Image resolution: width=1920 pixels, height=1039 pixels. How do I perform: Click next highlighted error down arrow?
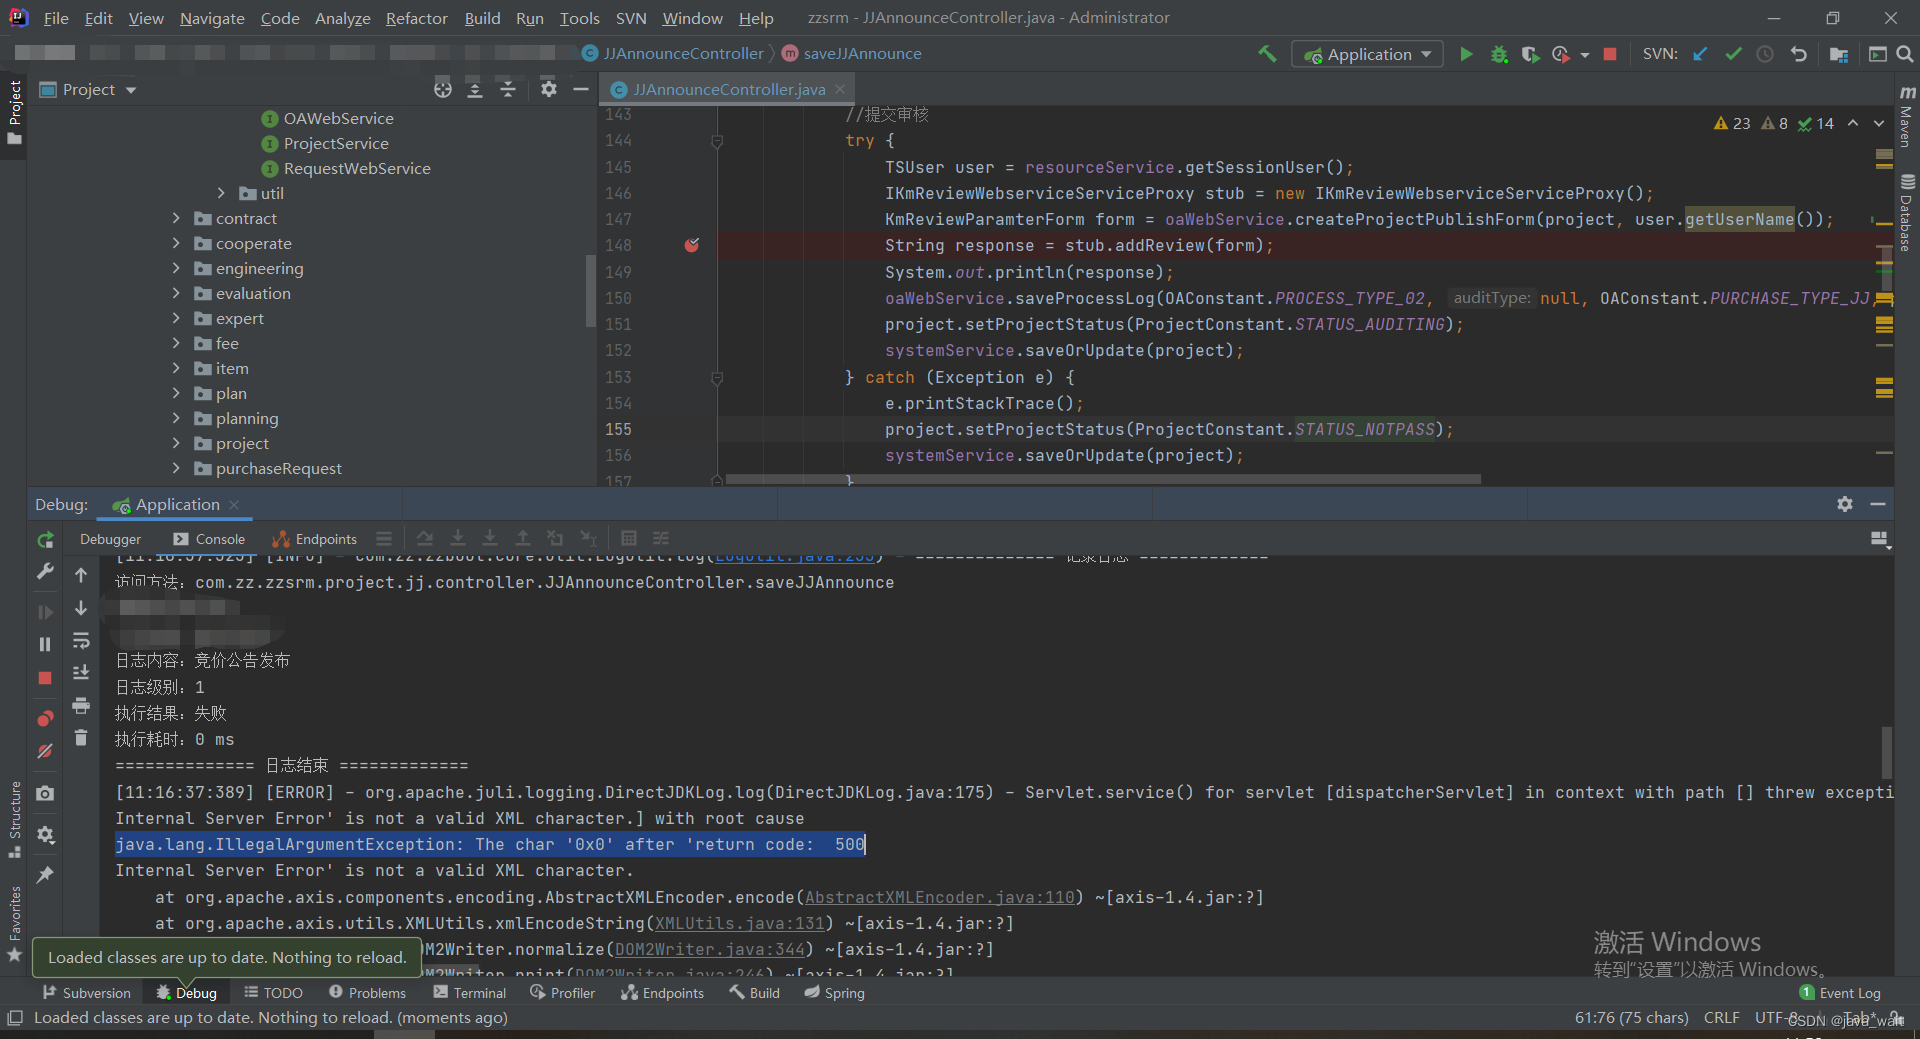(x=1879, y=123)
